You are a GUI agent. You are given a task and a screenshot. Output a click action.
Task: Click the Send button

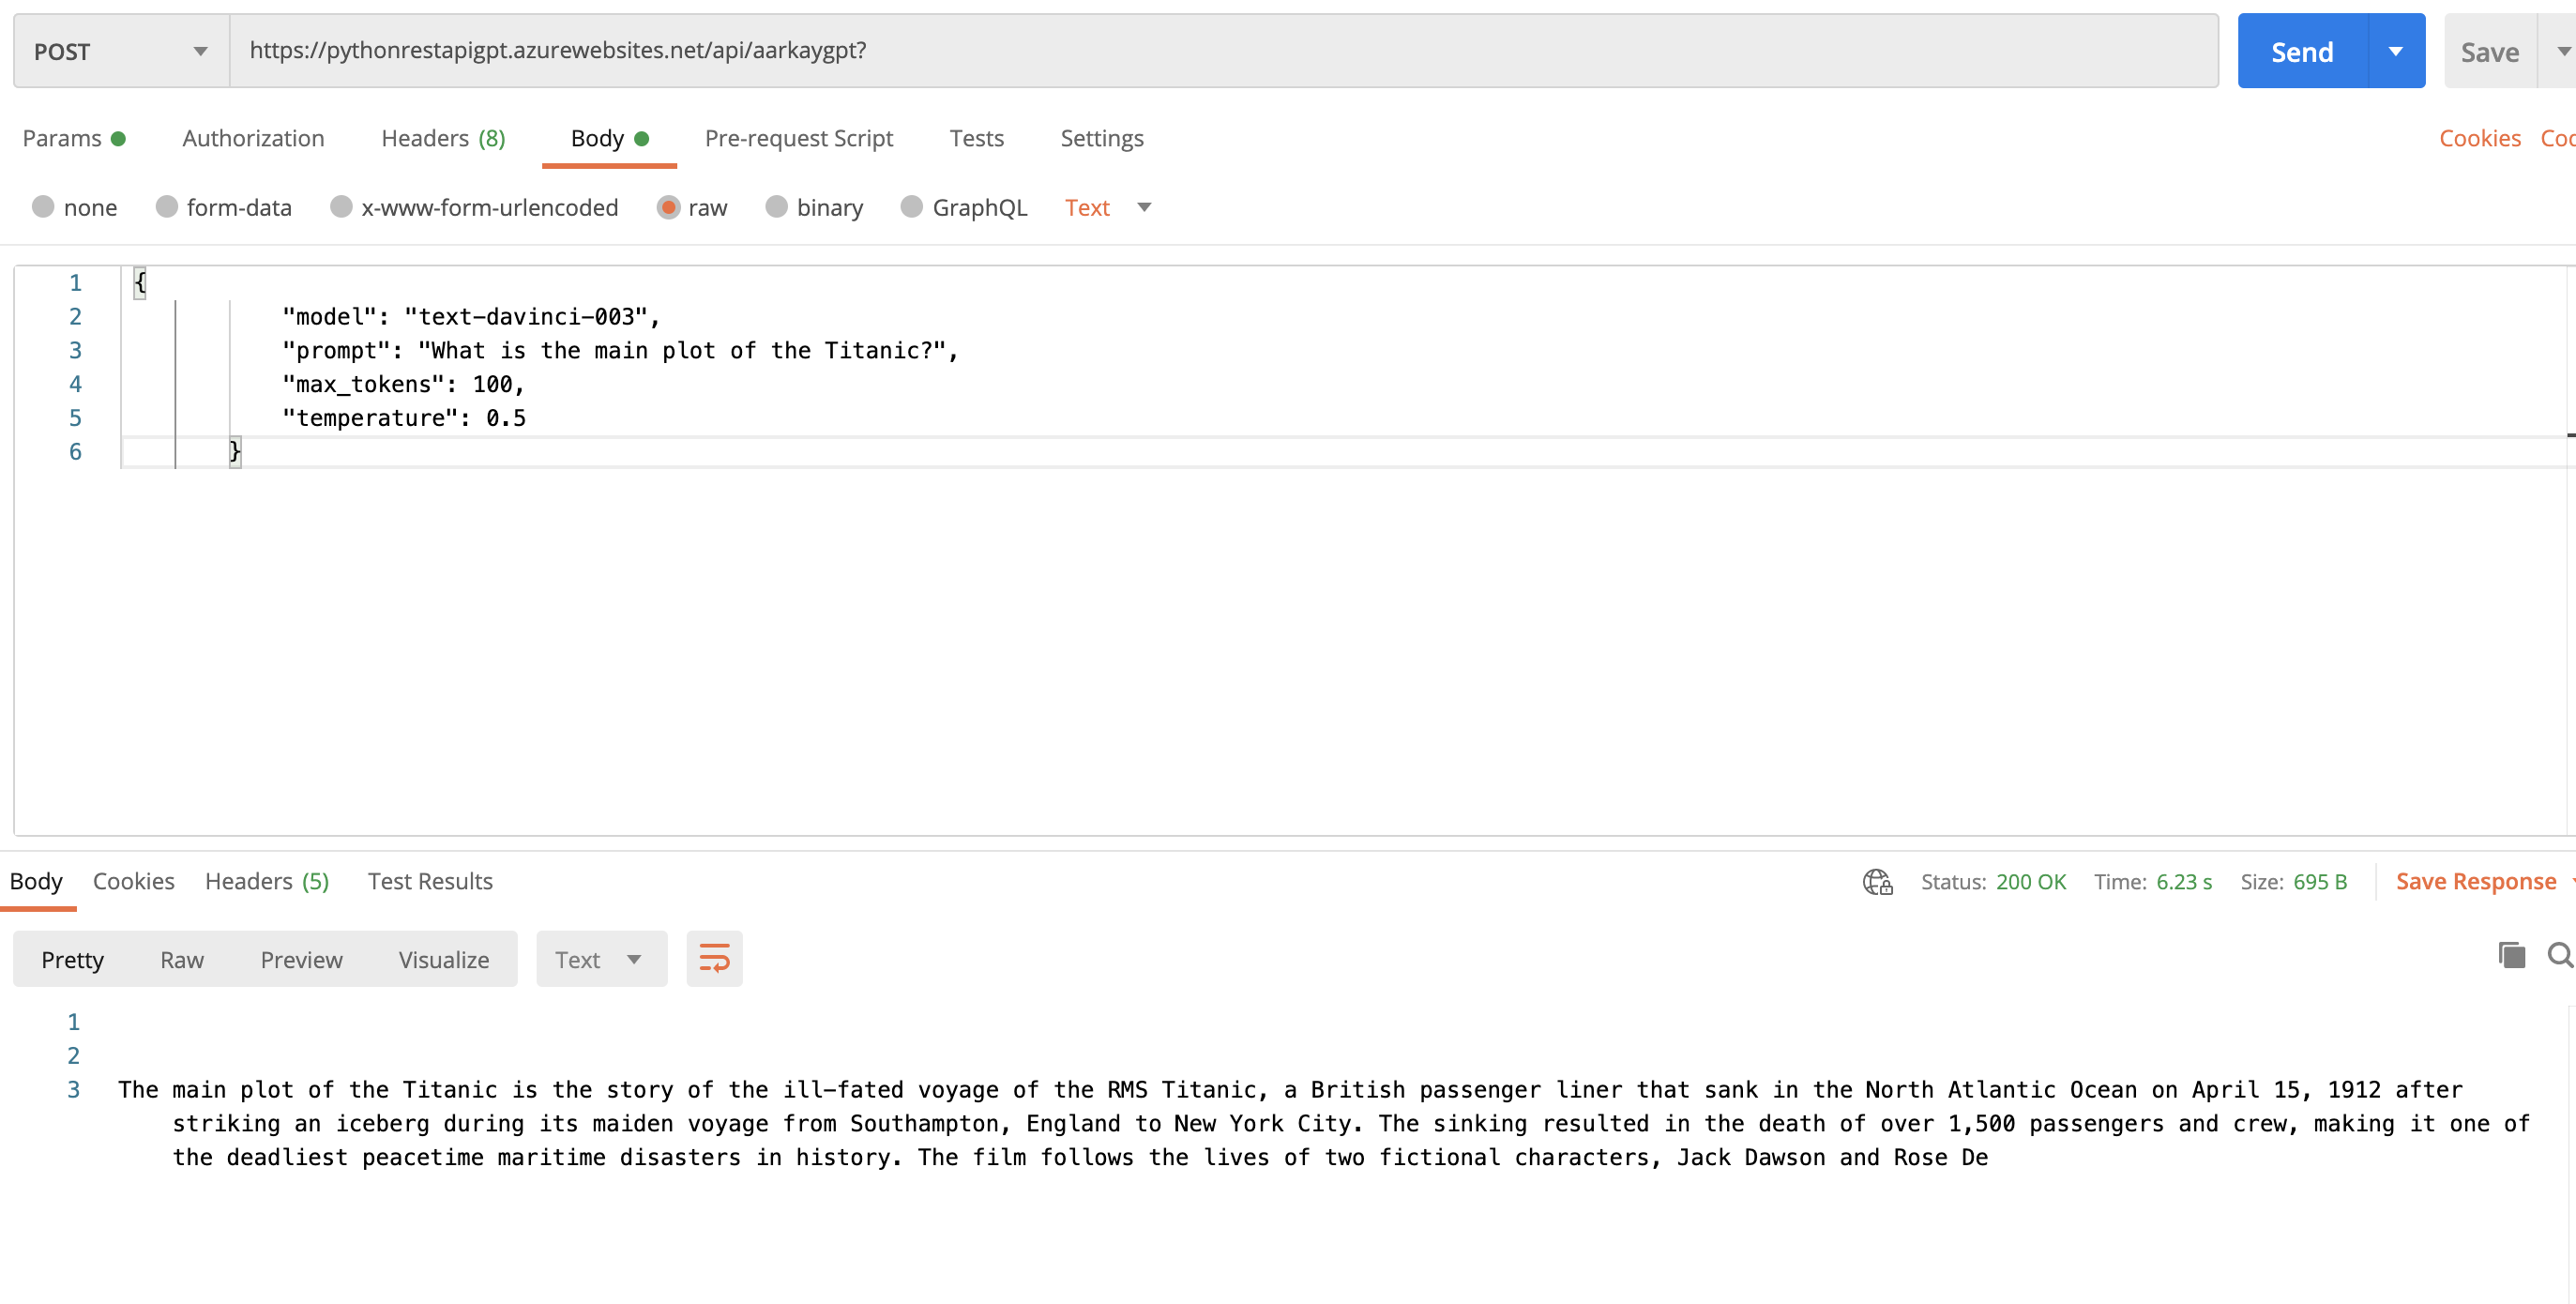click(2301, 50)
